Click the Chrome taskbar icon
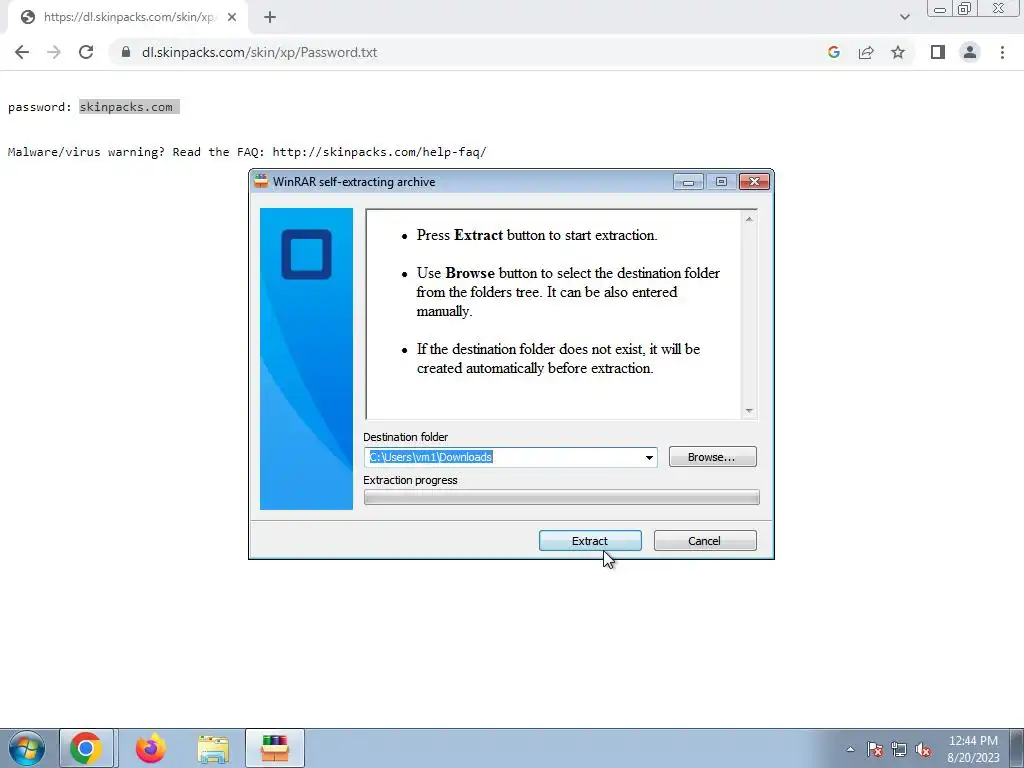The height and width of the screenshot is (768, 1024). point(86,748)
